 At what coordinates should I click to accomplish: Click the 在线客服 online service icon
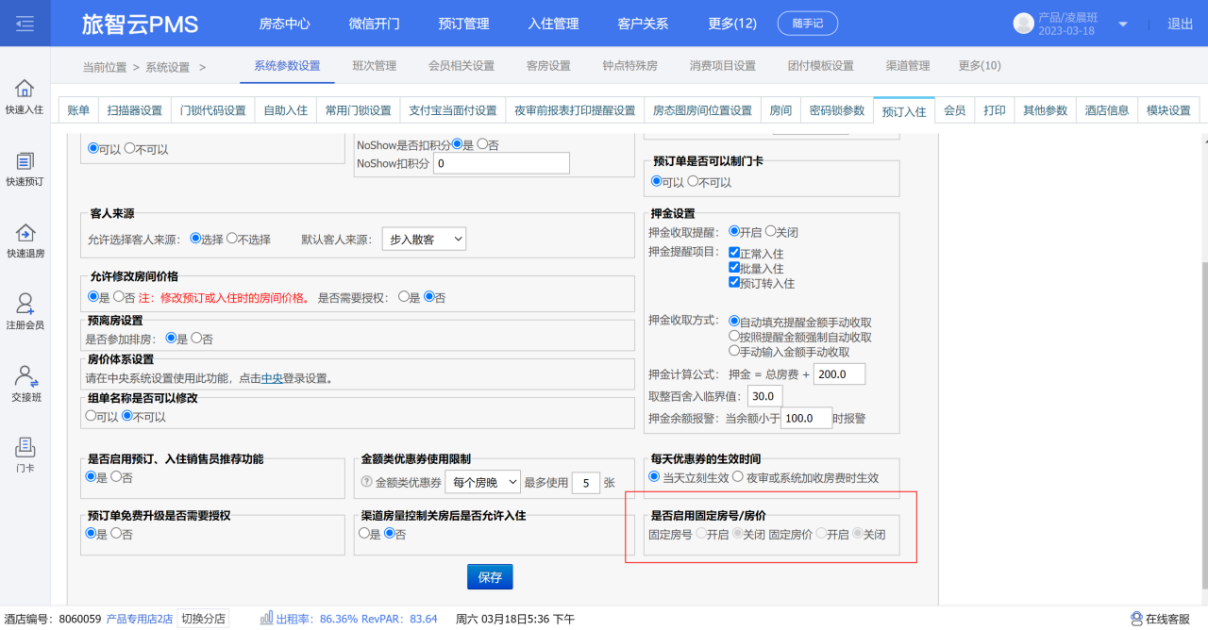click(1137, 619)
